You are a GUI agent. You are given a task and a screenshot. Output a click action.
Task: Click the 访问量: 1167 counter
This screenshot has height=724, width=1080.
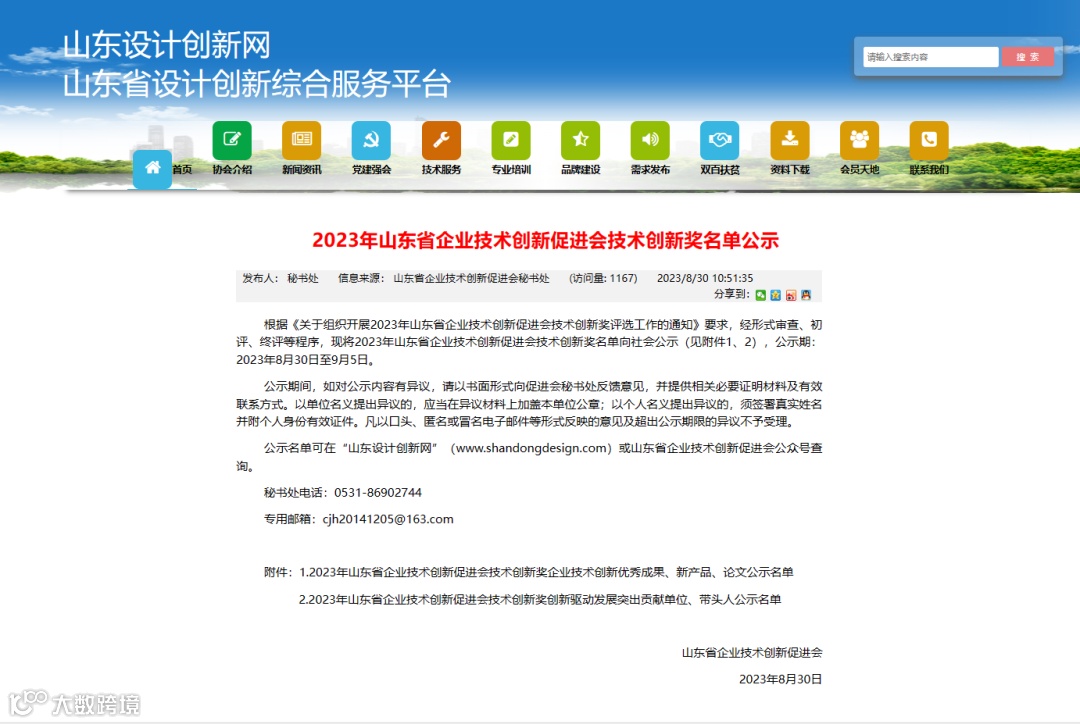coord(603,278)
